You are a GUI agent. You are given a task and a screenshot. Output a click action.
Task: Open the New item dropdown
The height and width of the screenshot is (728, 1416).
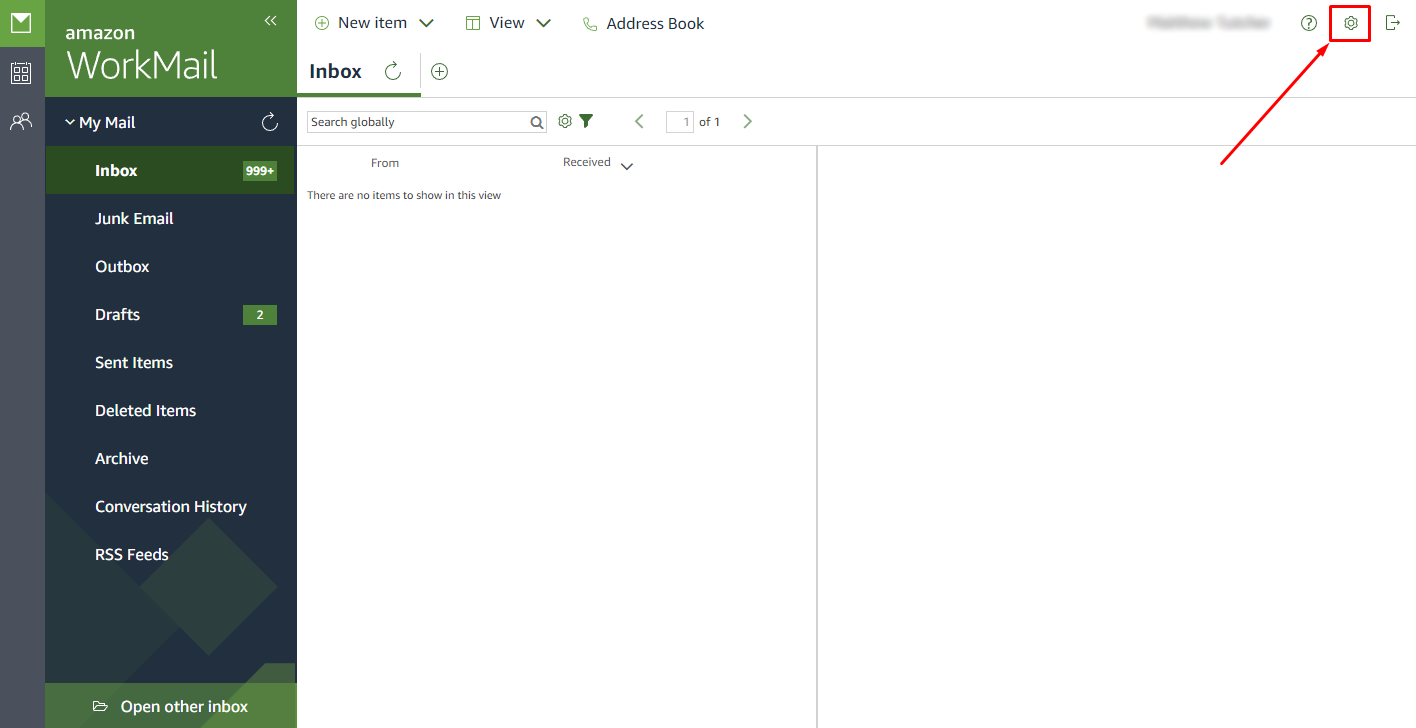coord(374,23)
